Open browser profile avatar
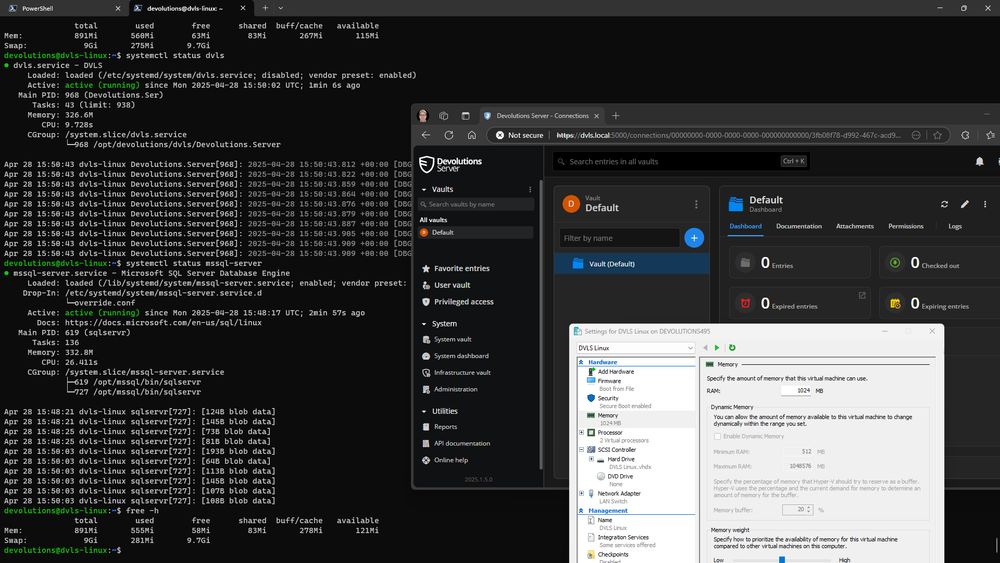This screenshot has height=563, width=1000. coord(422,115)
